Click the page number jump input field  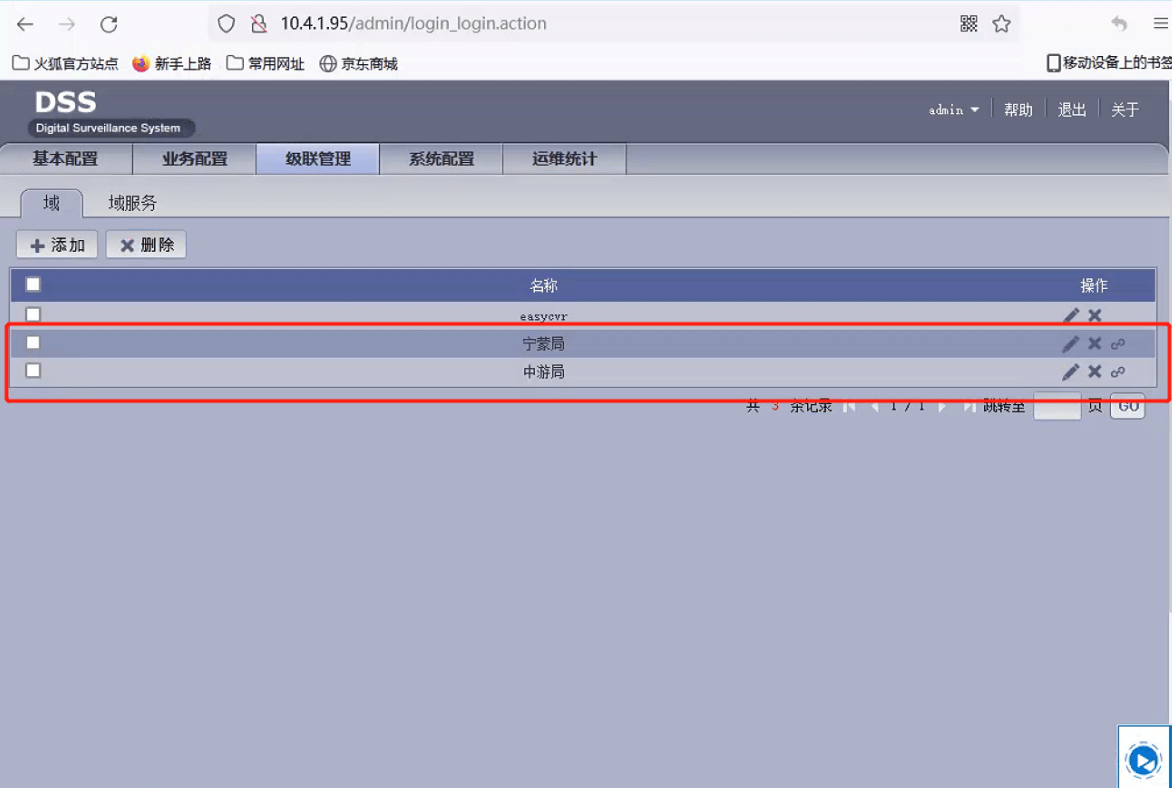point(1056,407)
